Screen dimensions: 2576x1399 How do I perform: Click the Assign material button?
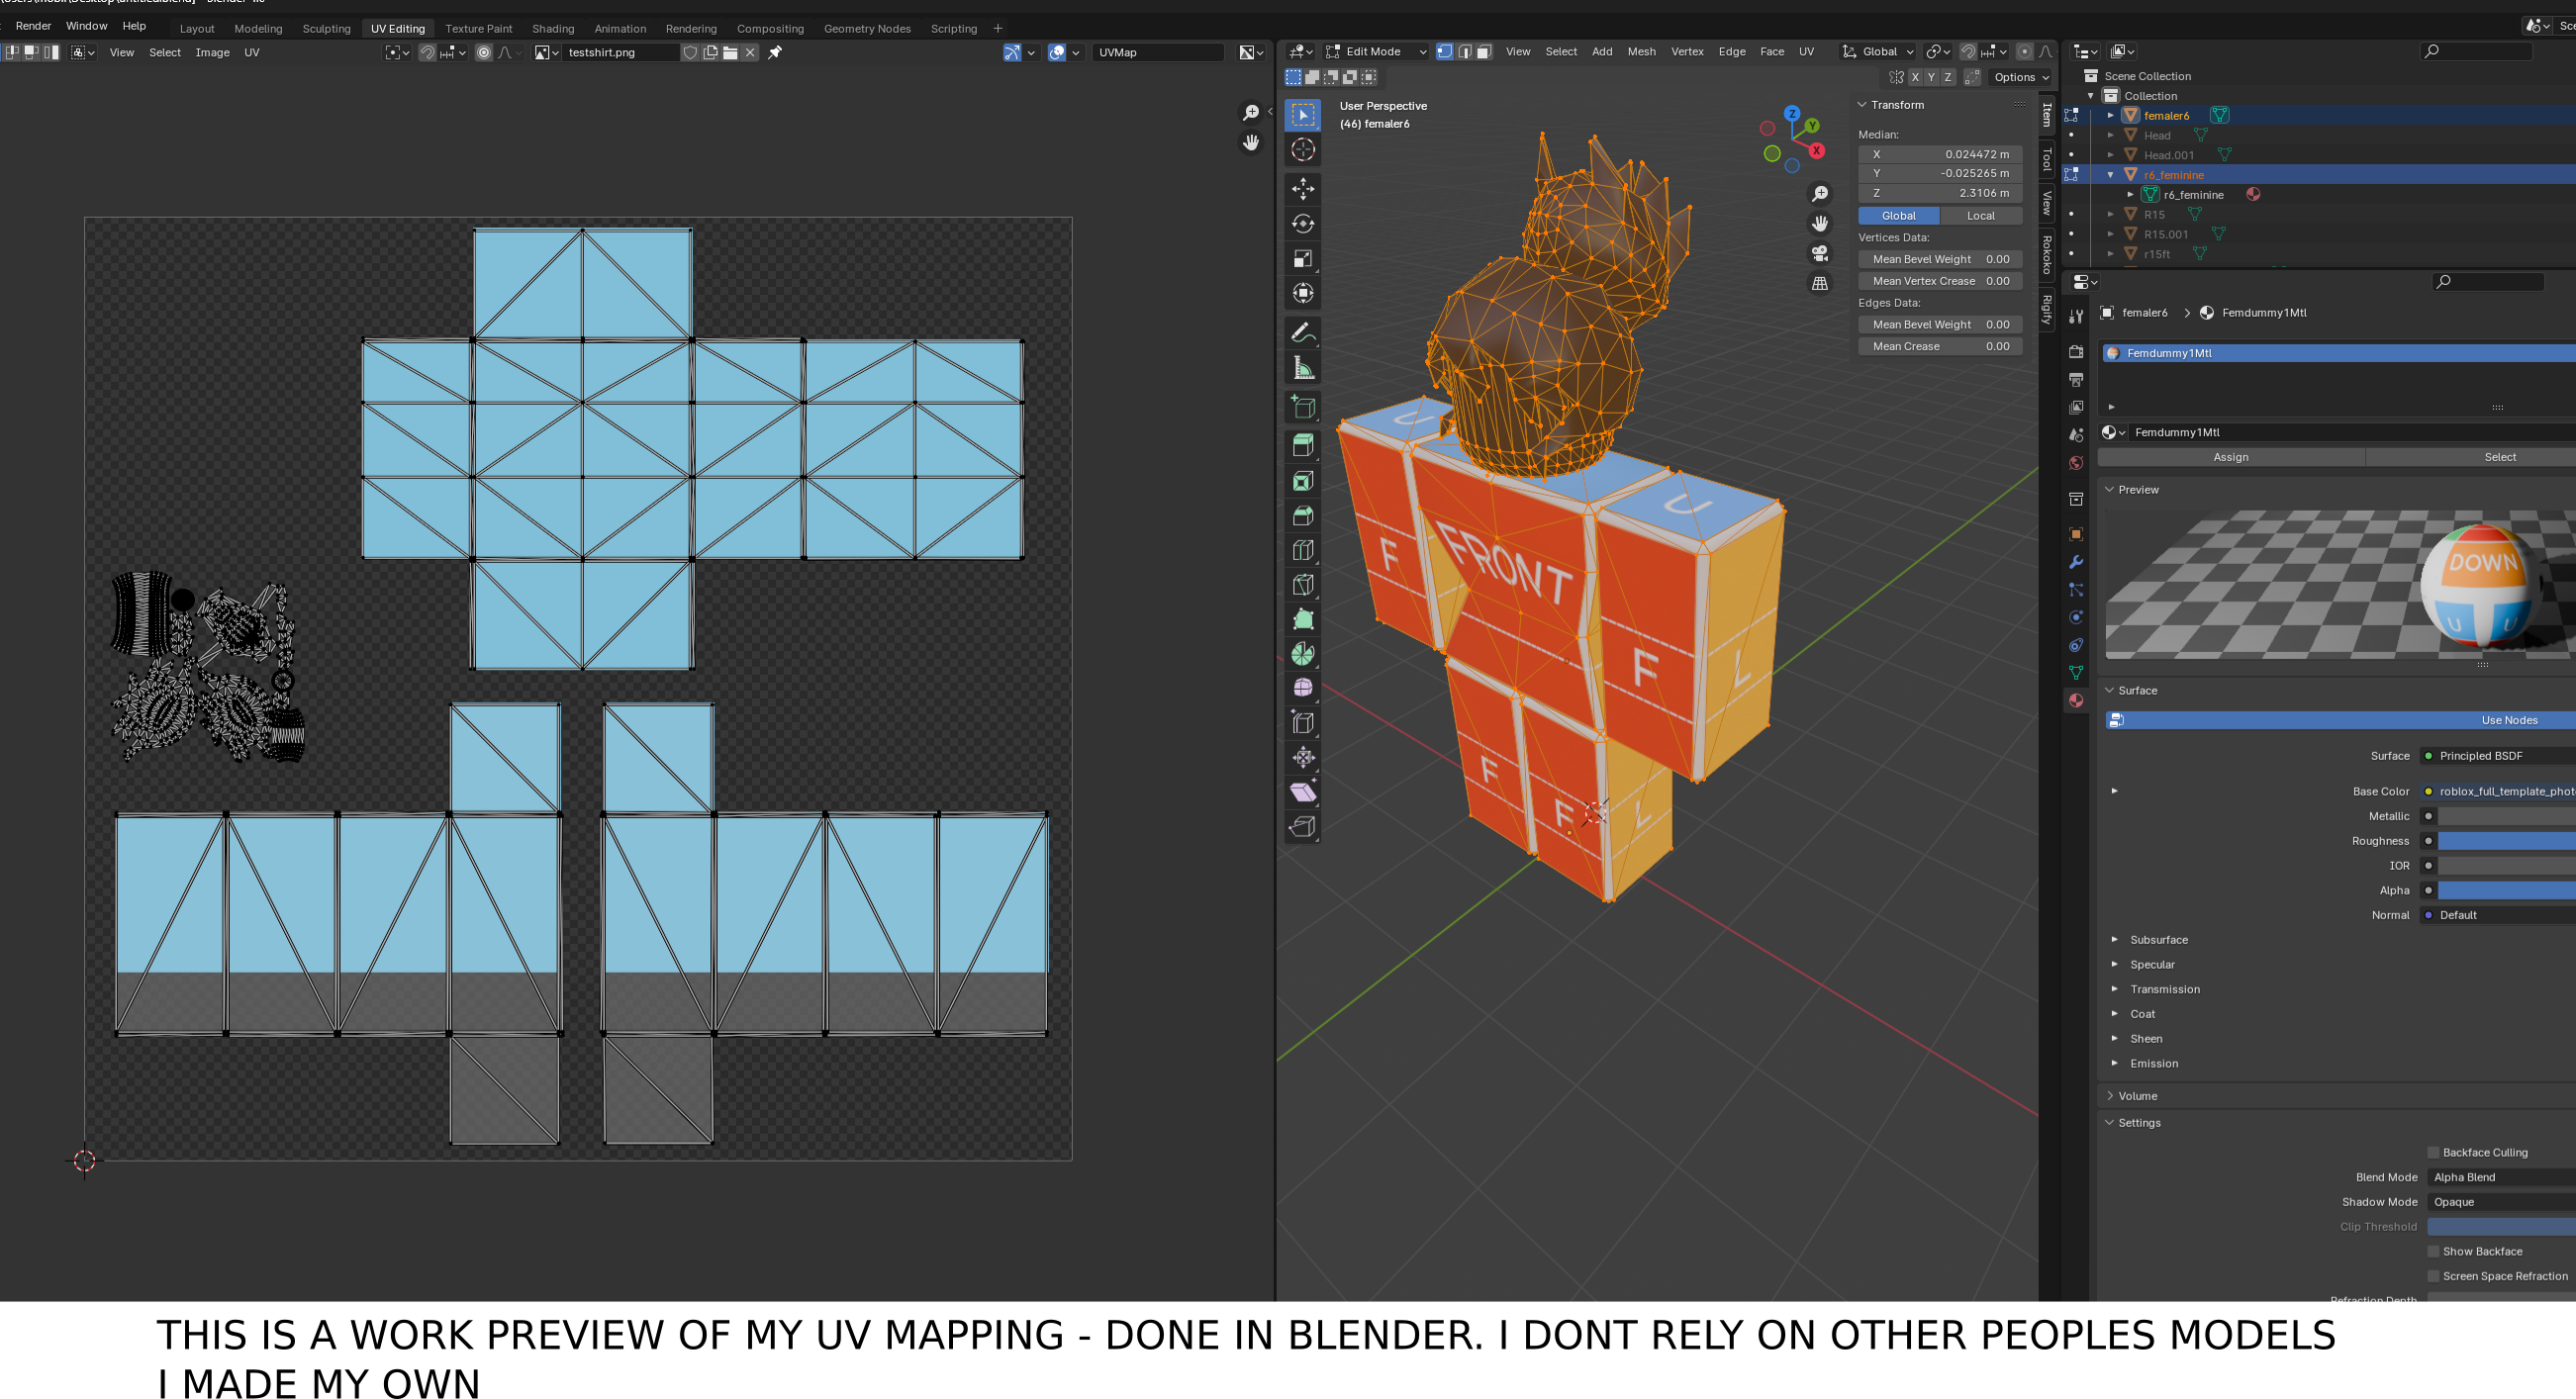[x=2230, y=457]
